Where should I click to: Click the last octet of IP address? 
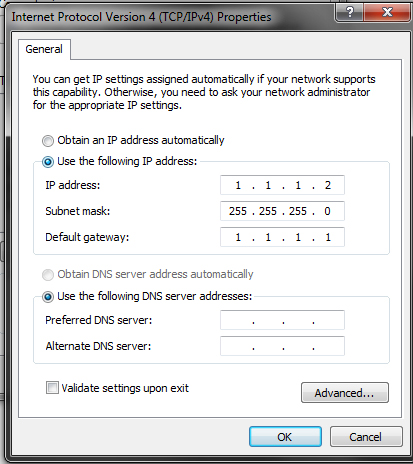[x=328, y=185]
